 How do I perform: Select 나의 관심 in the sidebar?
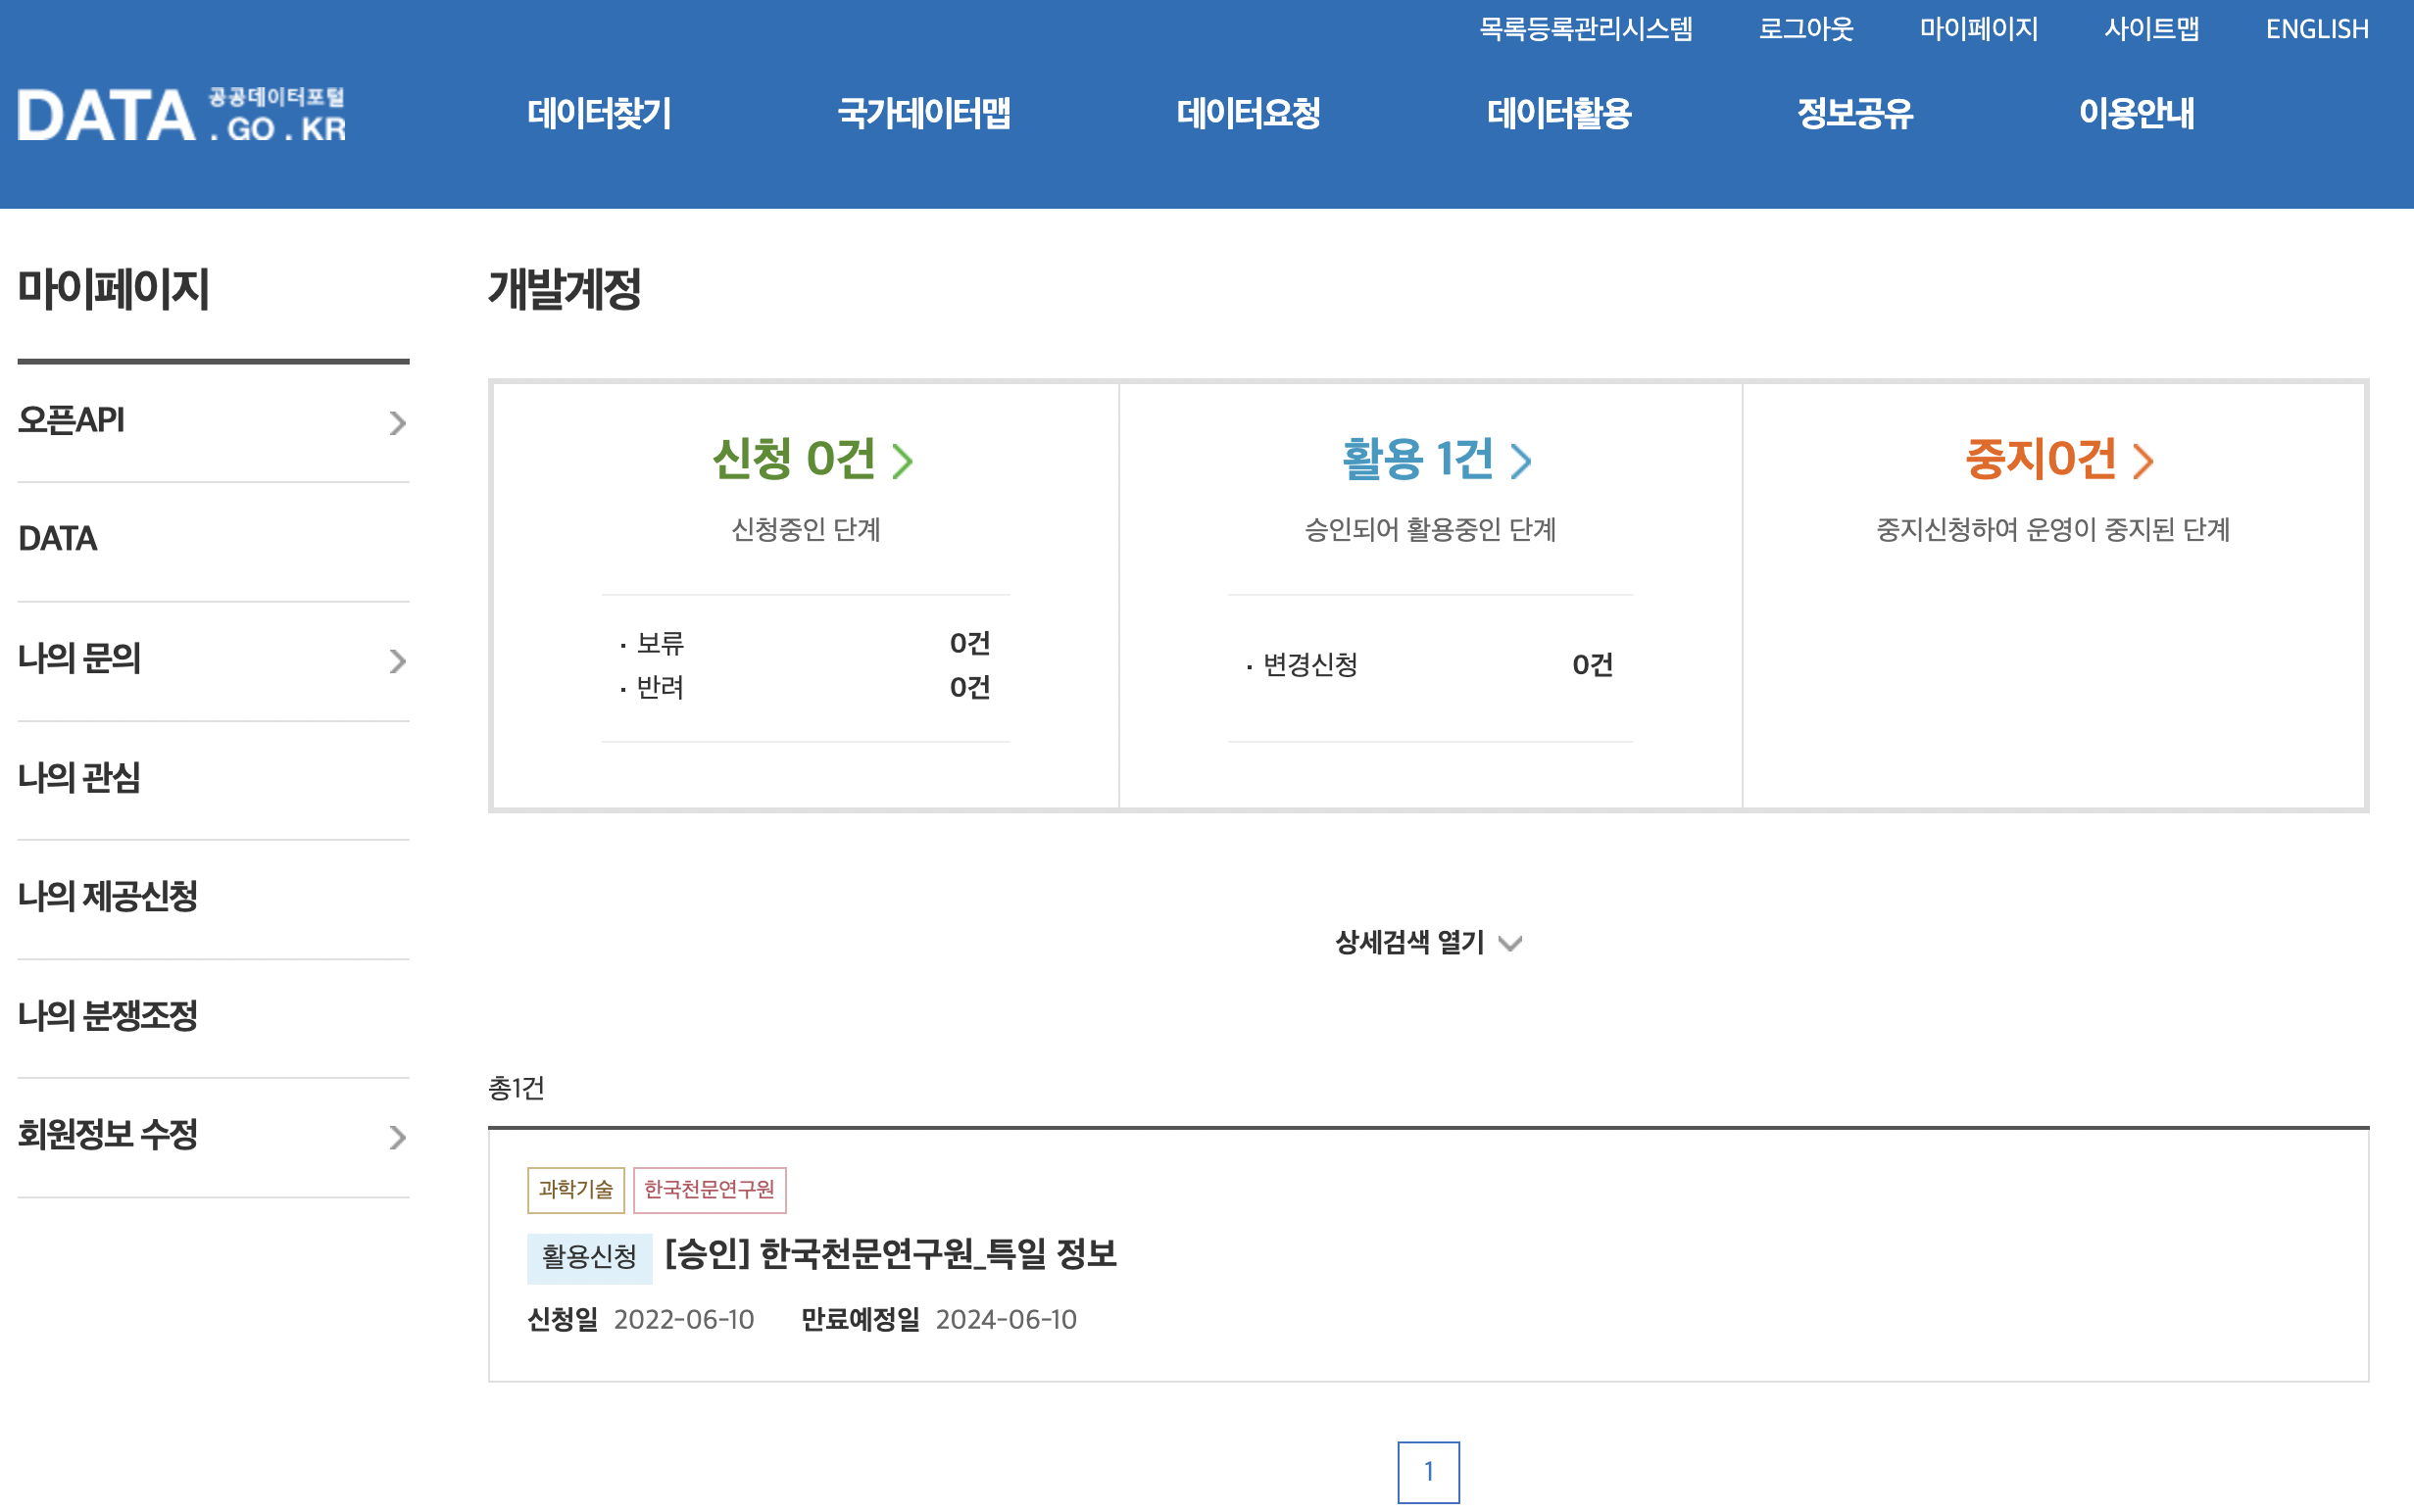tap(79, 778)
